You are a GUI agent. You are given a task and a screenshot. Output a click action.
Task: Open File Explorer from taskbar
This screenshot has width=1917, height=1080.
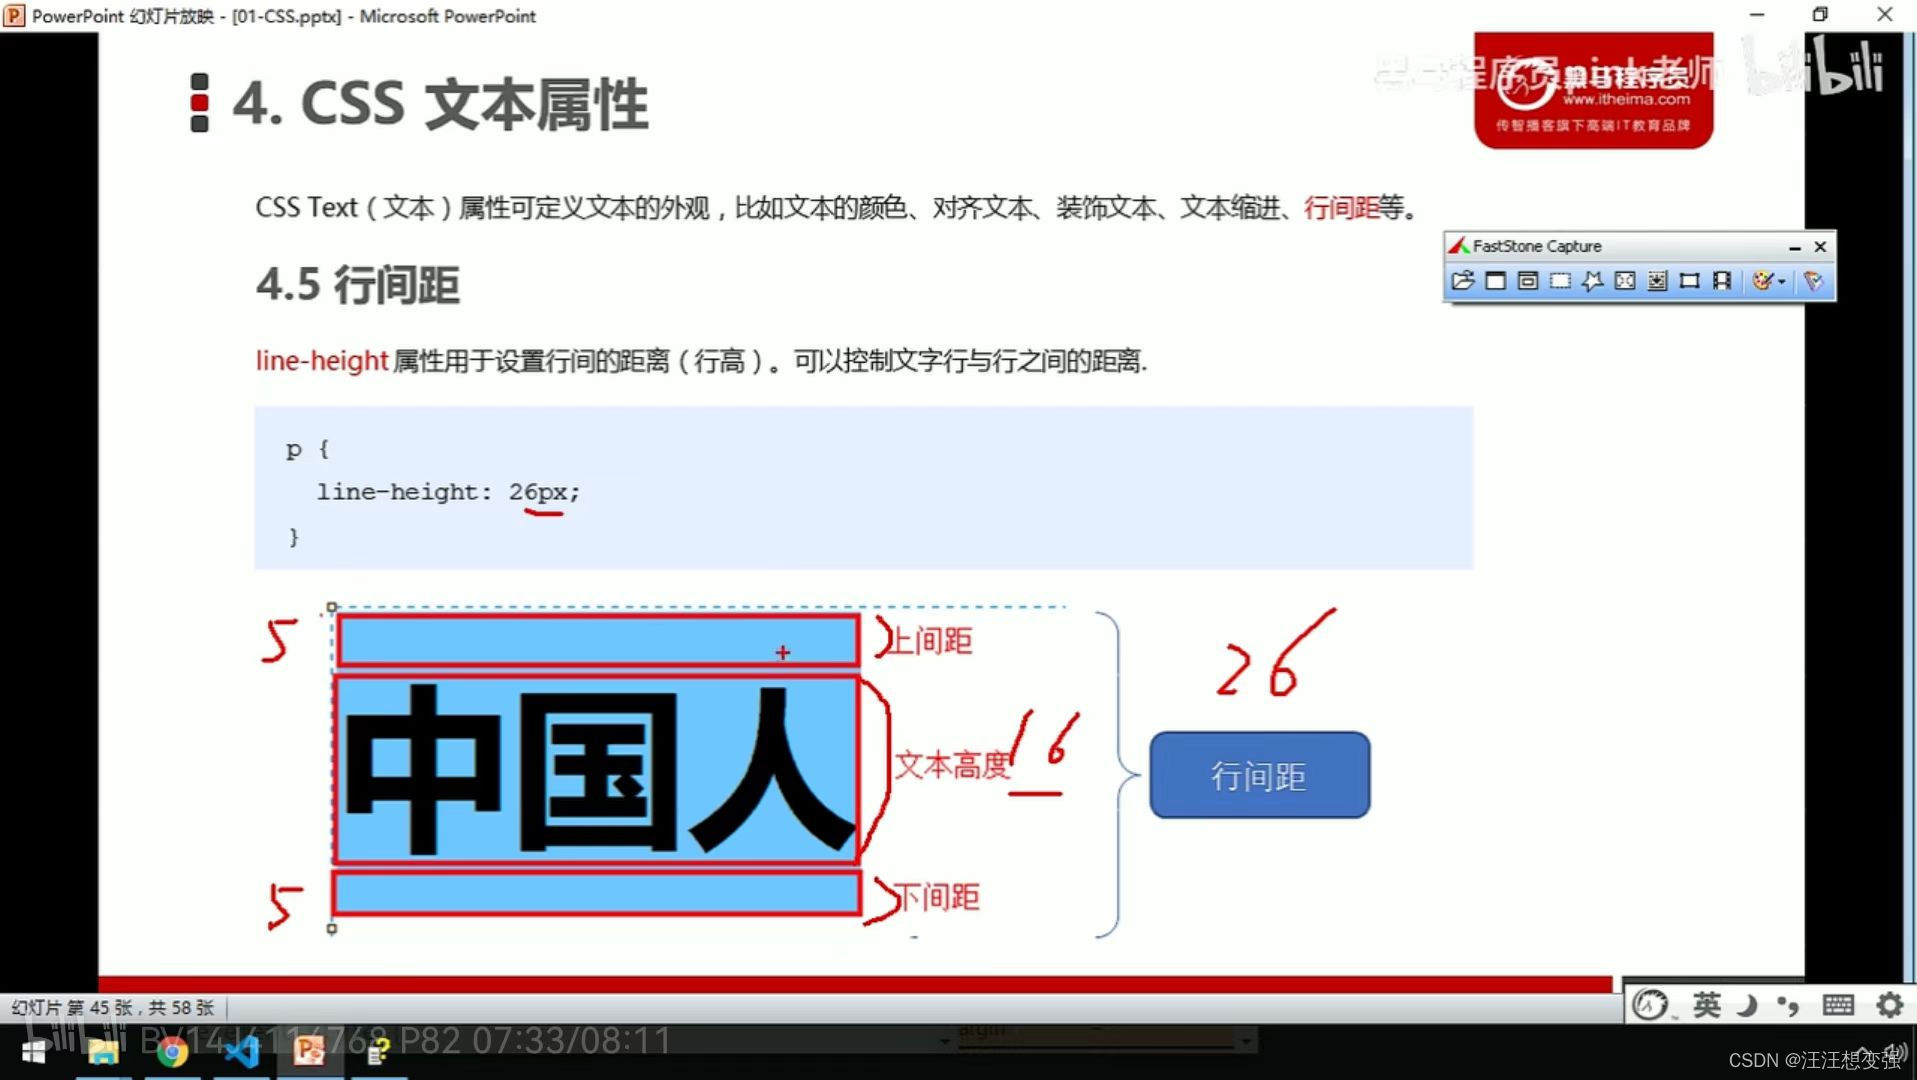coord(103,1052)
